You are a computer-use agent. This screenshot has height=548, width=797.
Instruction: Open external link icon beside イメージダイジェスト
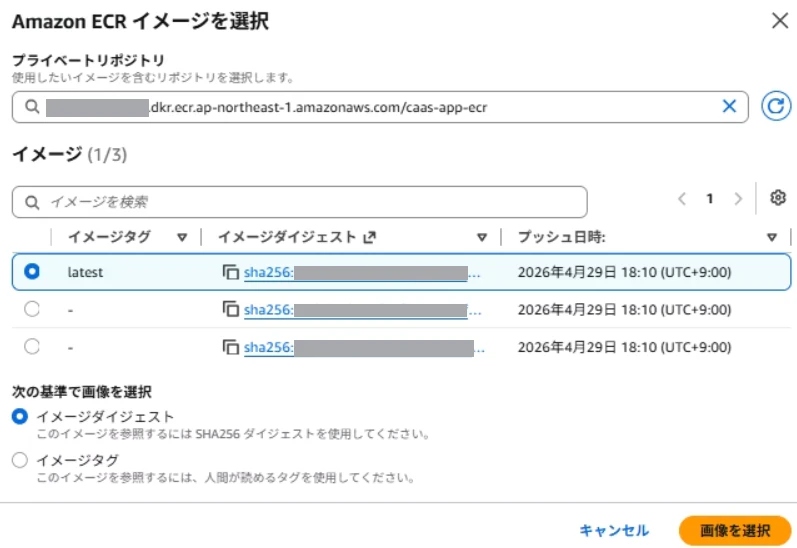coord(370,237)
